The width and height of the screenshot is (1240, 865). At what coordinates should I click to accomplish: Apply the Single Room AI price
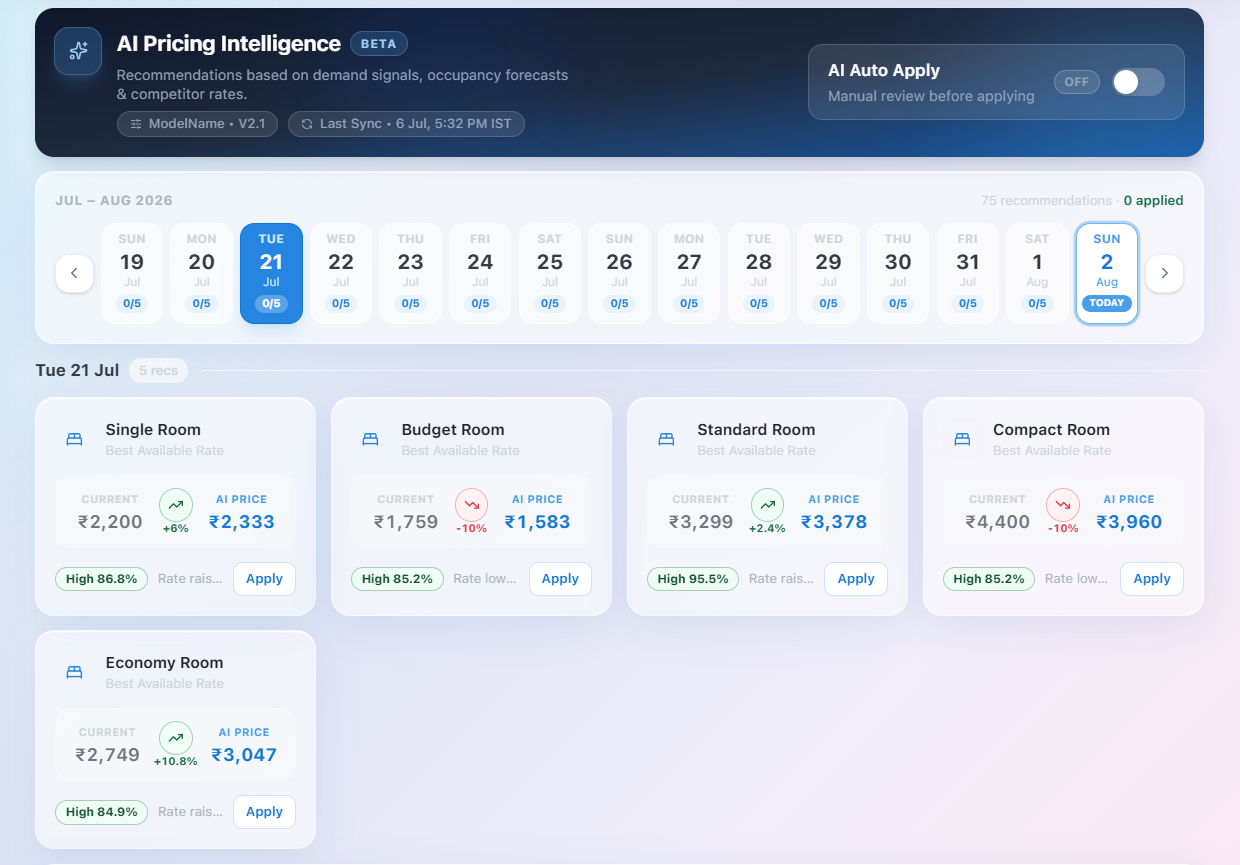[264, 579]
